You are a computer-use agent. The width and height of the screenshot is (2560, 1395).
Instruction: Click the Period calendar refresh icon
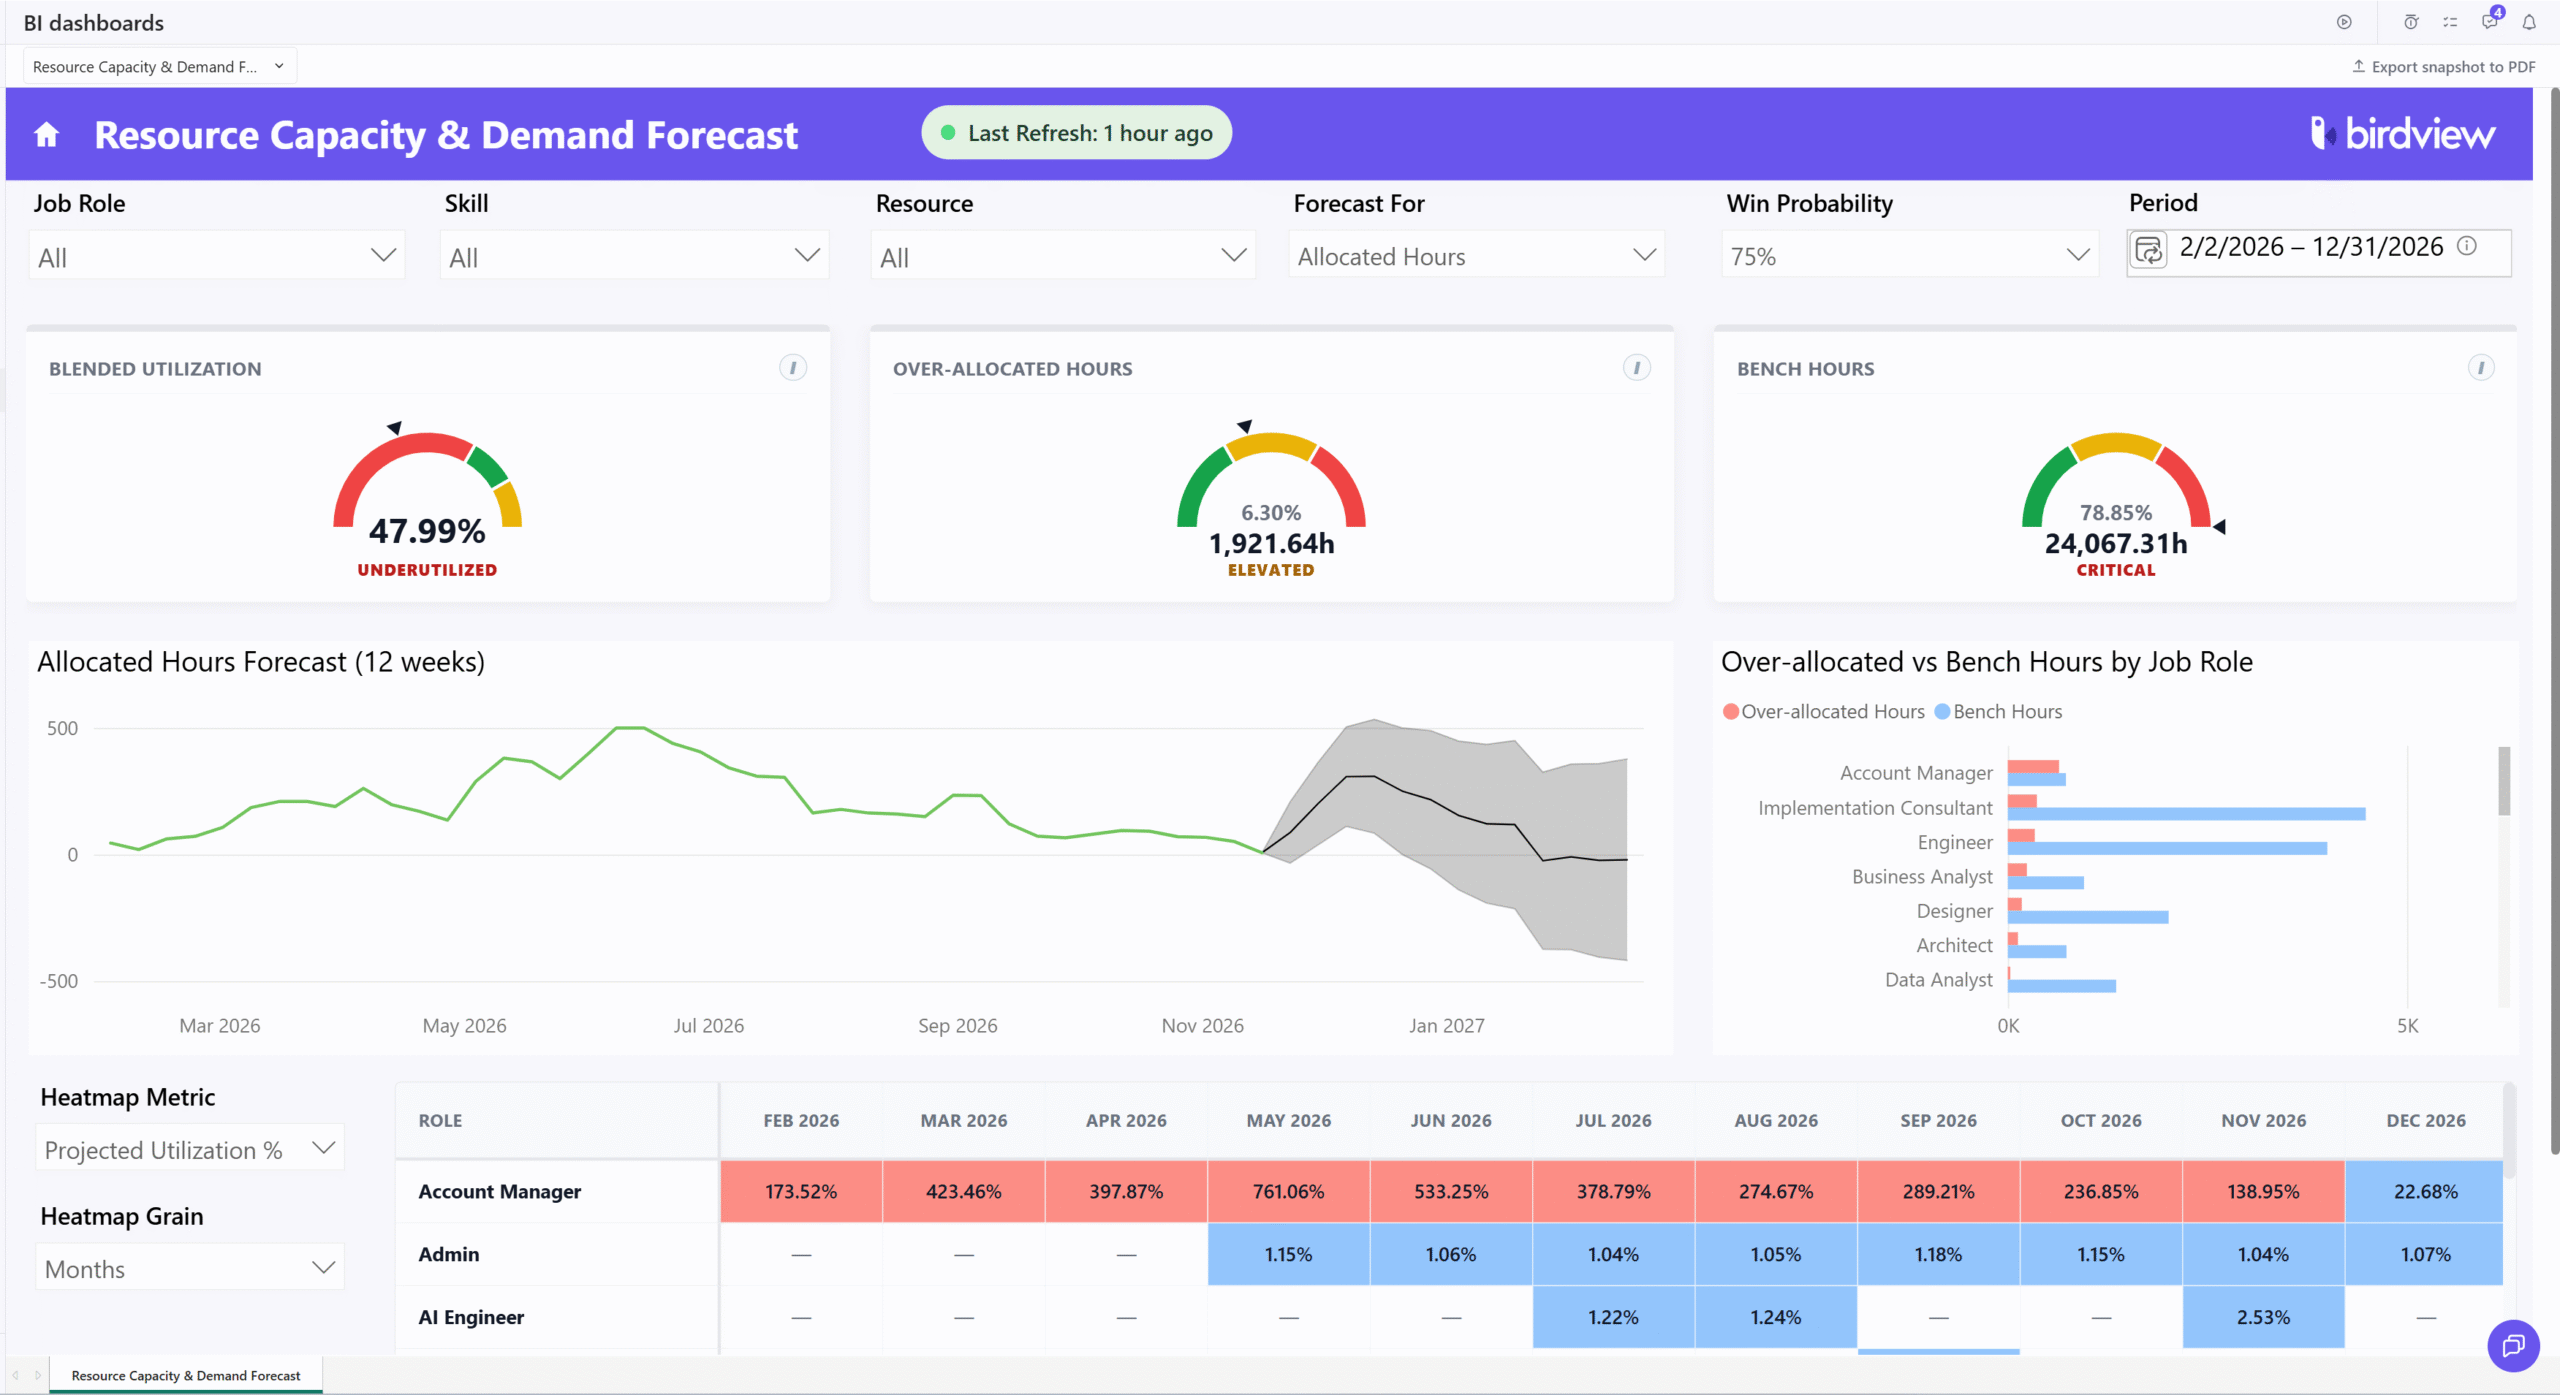(2149, 249)
